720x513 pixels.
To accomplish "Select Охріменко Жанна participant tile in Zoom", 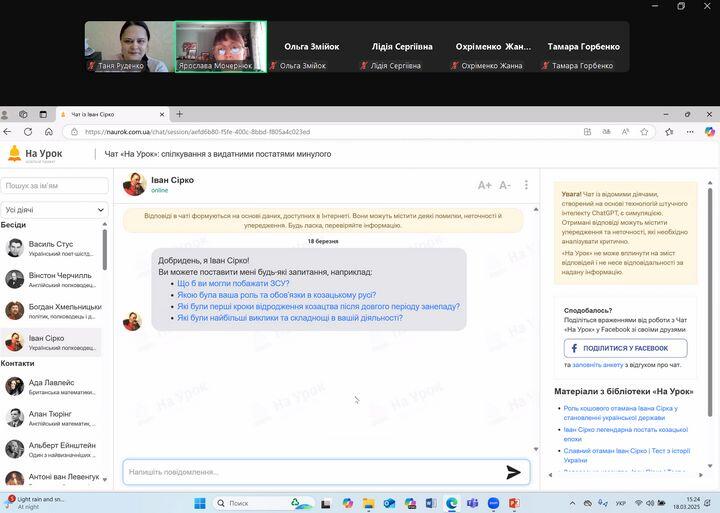I will point(493,46).
